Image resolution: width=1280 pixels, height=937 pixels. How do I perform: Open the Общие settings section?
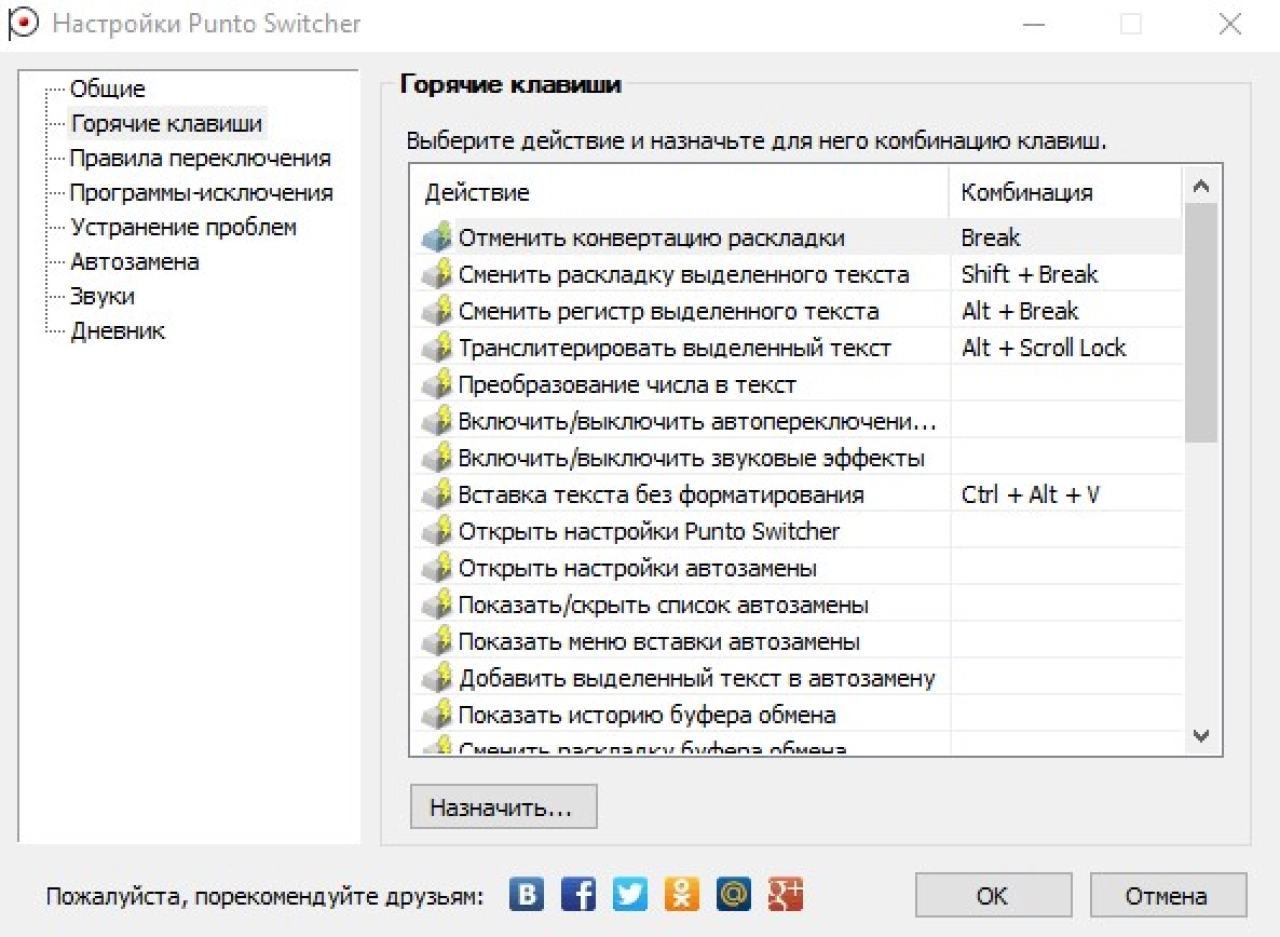click(107, 89)
